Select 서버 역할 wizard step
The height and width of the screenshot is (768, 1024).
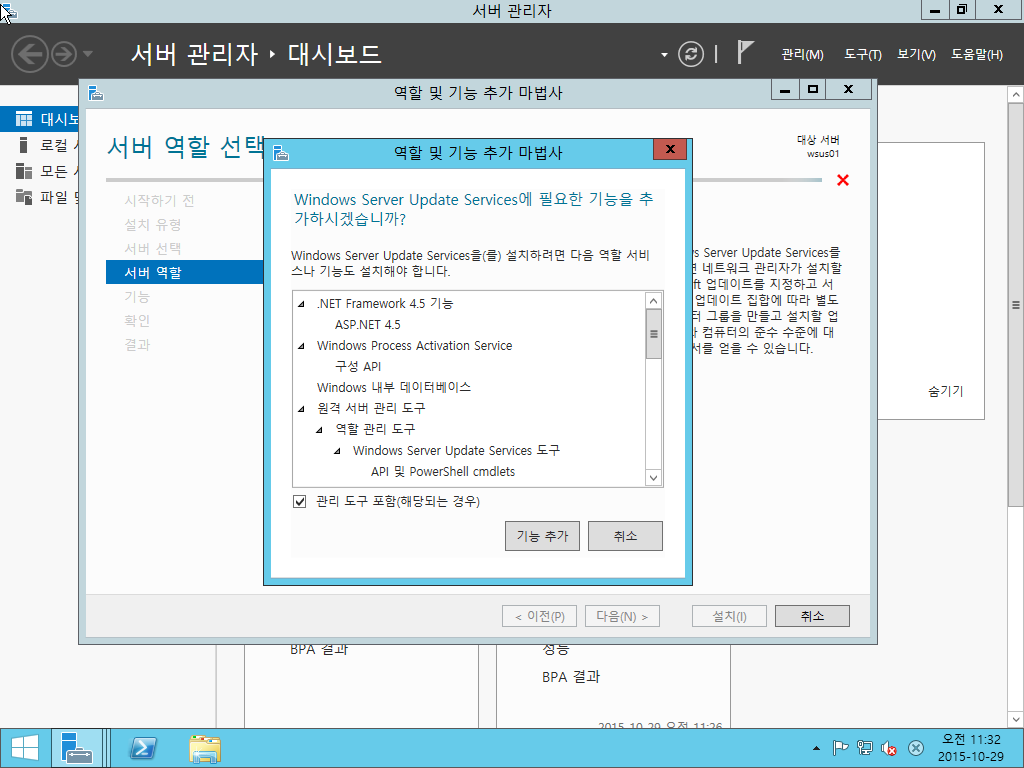pyautogui.click(x=185, y=272)
